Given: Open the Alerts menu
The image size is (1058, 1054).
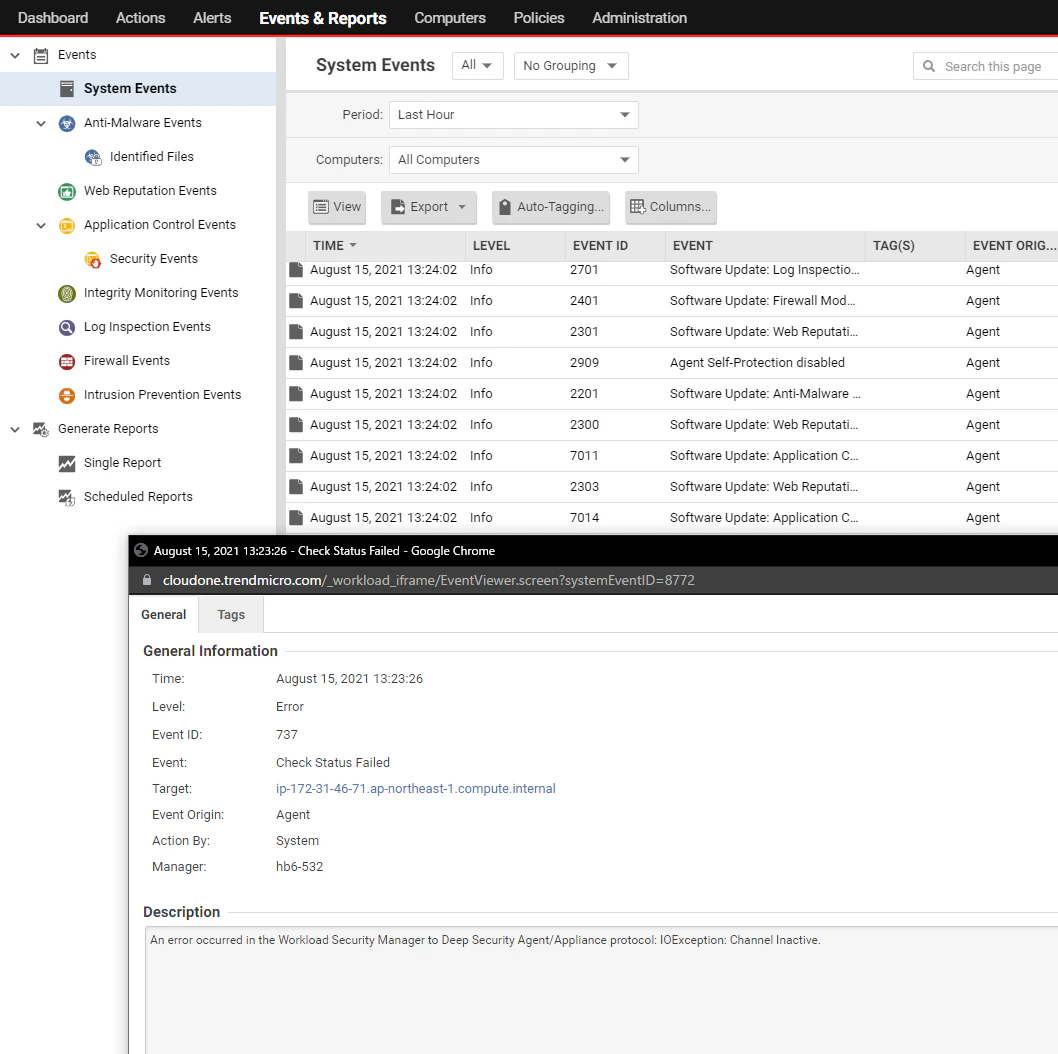Looking at the screenshot, I should coord(212,18).
